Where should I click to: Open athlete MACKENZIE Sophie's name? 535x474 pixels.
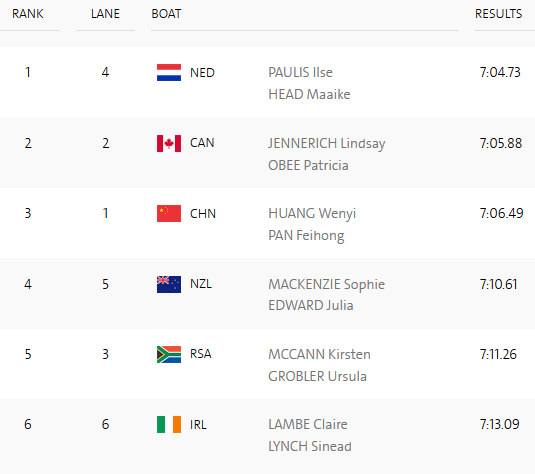(x=327, y=285)
